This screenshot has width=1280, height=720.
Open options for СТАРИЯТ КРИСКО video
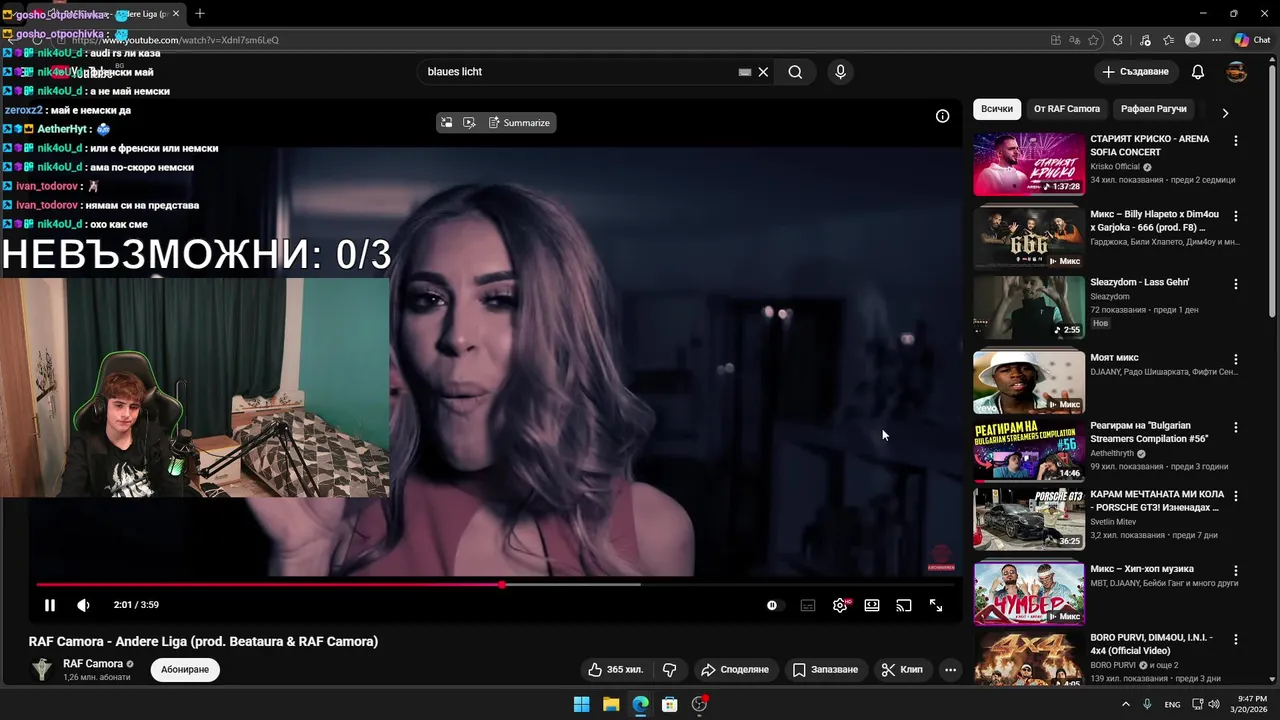(x=1236, y=141)
